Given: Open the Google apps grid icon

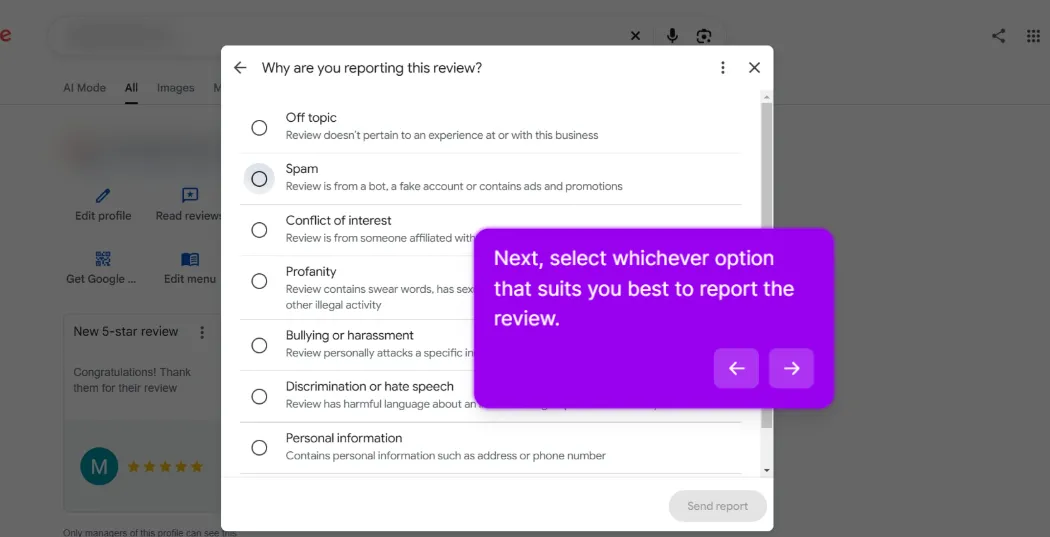Looking at the screenshot, I should click(x=1033, y=36).
